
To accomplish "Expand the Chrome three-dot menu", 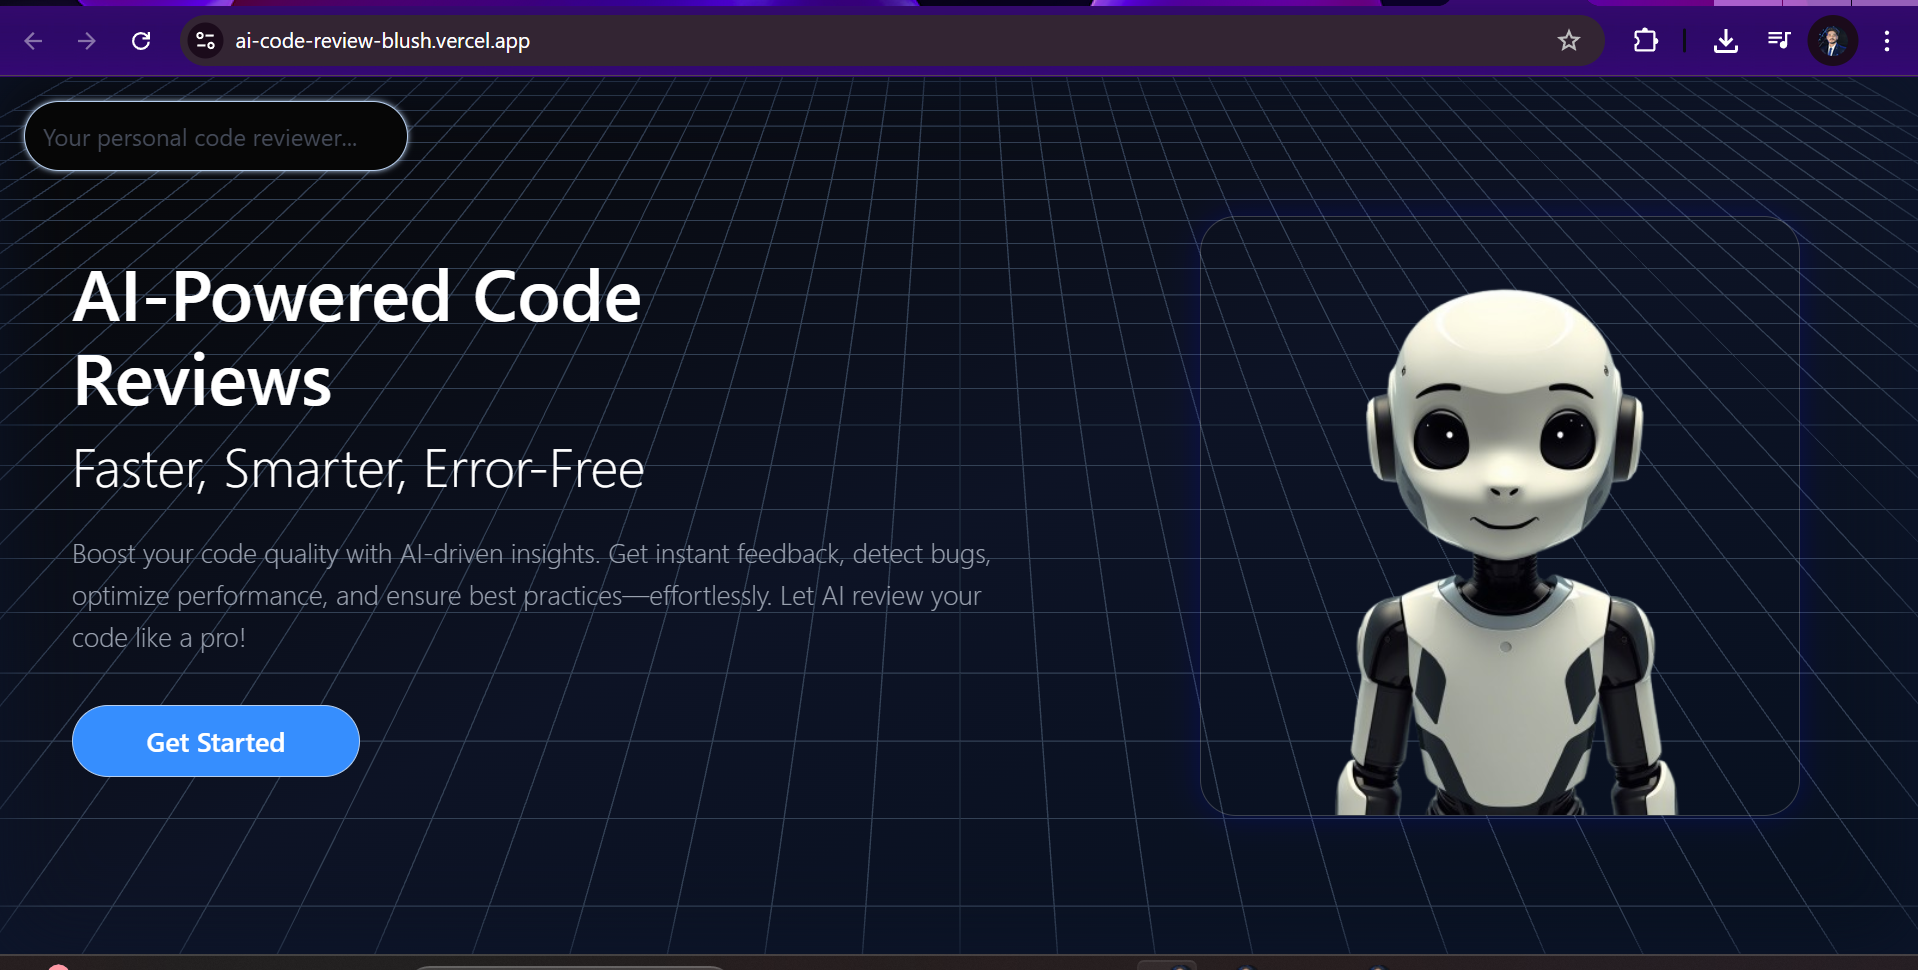I will (x=1886, y=41).
